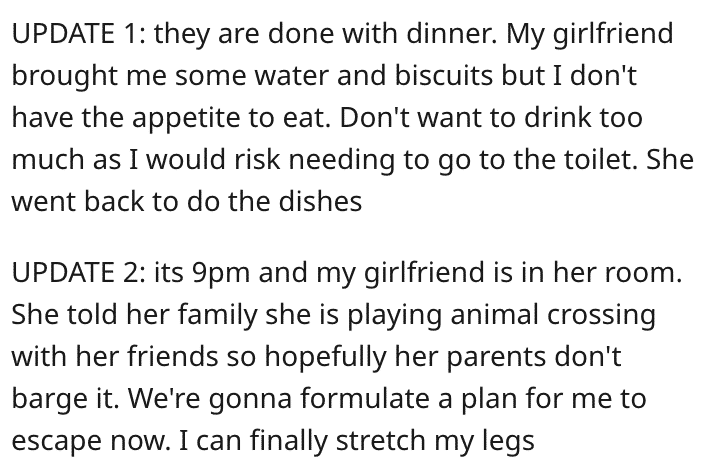Click the word "animal"
This screenshot has width=725, height=475.
pyautogui.click(x=495, y=315)
